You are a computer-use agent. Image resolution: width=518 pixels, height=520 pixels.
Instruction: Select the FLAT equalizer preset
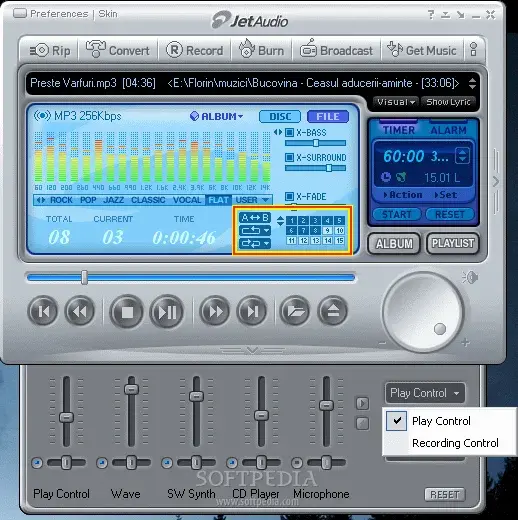pyautogui.click(x=219, y=200)
